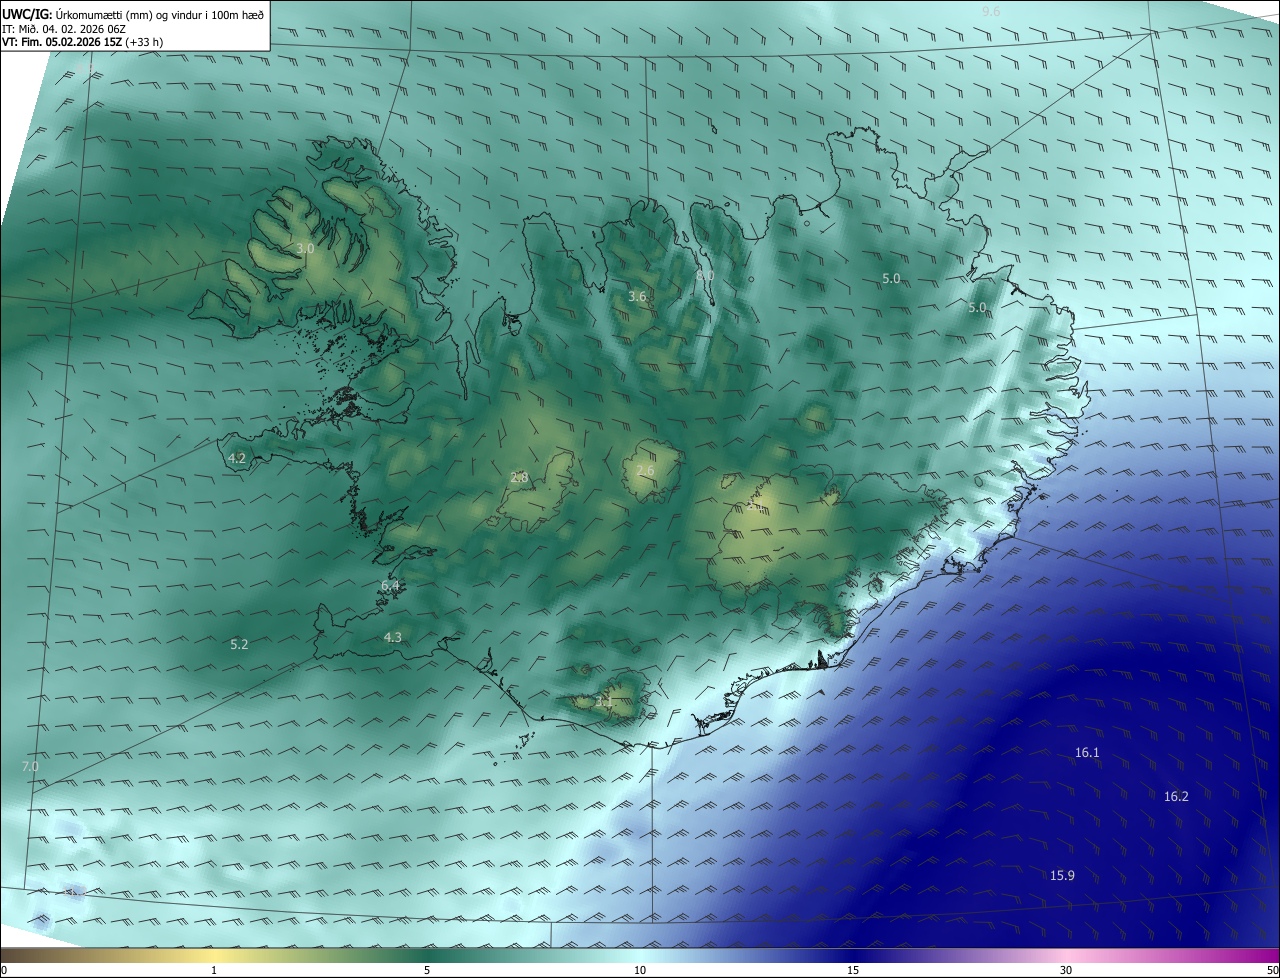The width and height of the screenshot is (1280, 978).
Task: Click the 2.6 value label on the map
Action: click(645, 470)
